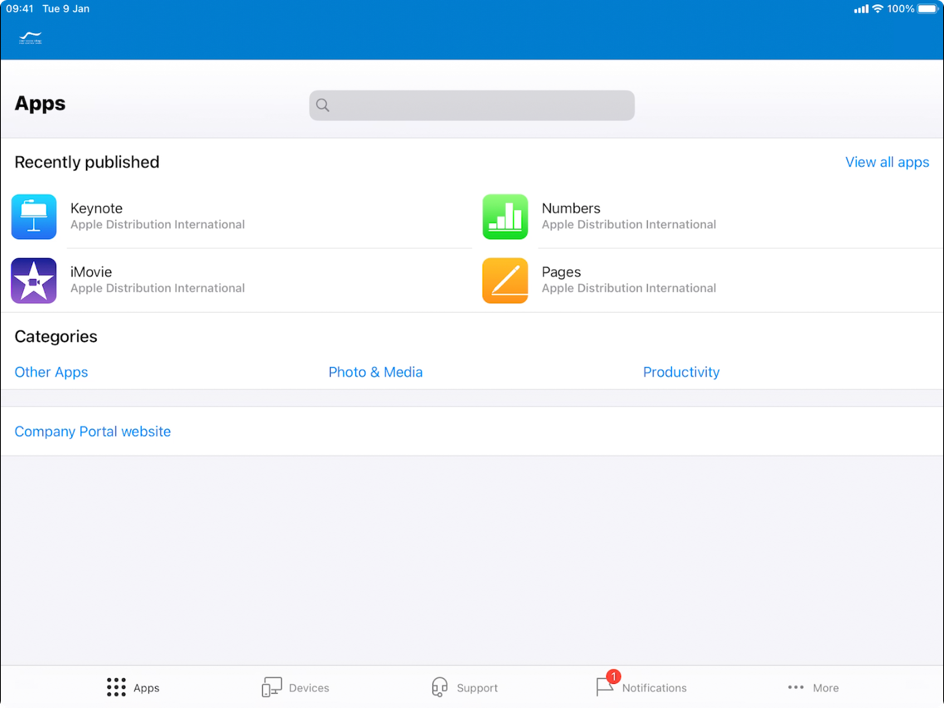Click the View all apps link
This screenshot has width=944, height=708.
point(887,162)
